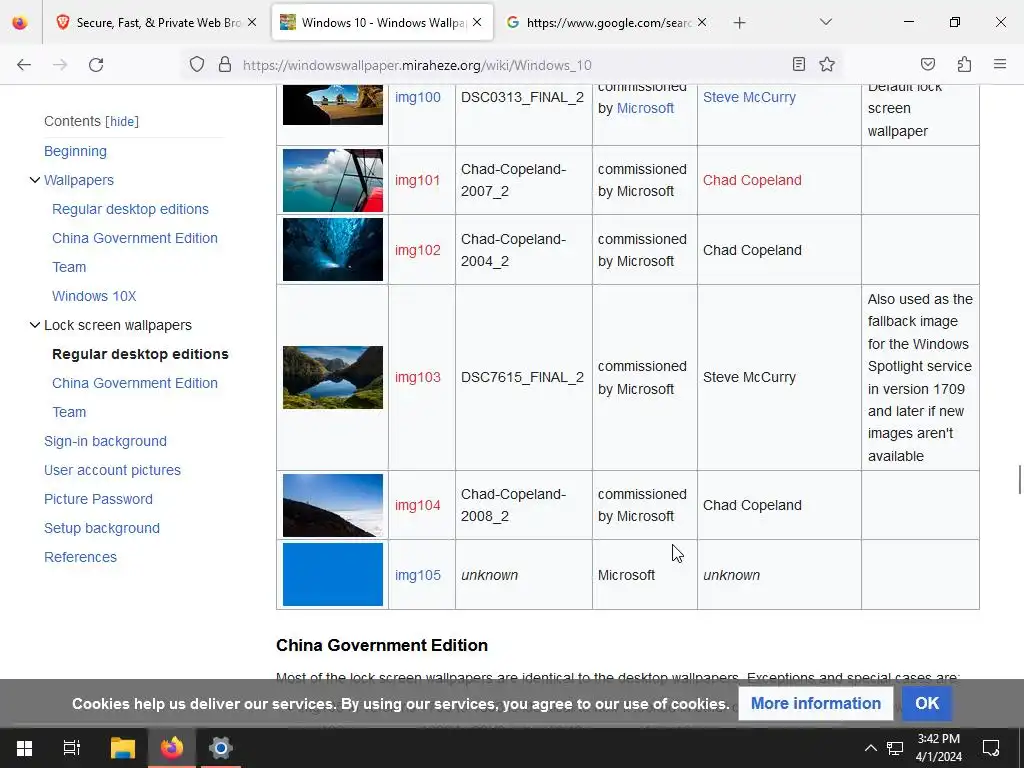
Task: Go to China Government Edition under Wallpapers
Action: click(135, 238)
